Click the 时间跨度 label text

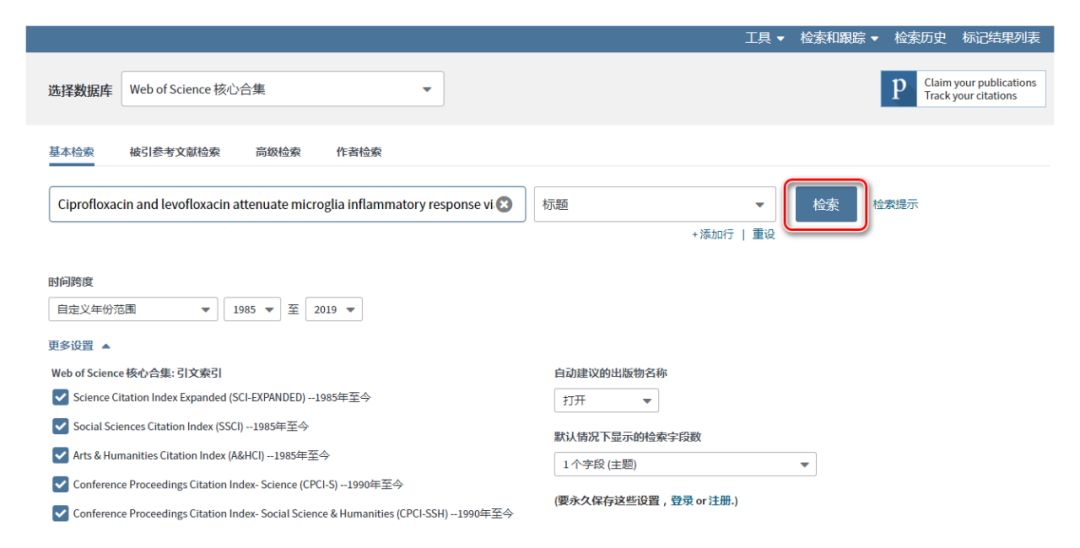coord(71,282)
